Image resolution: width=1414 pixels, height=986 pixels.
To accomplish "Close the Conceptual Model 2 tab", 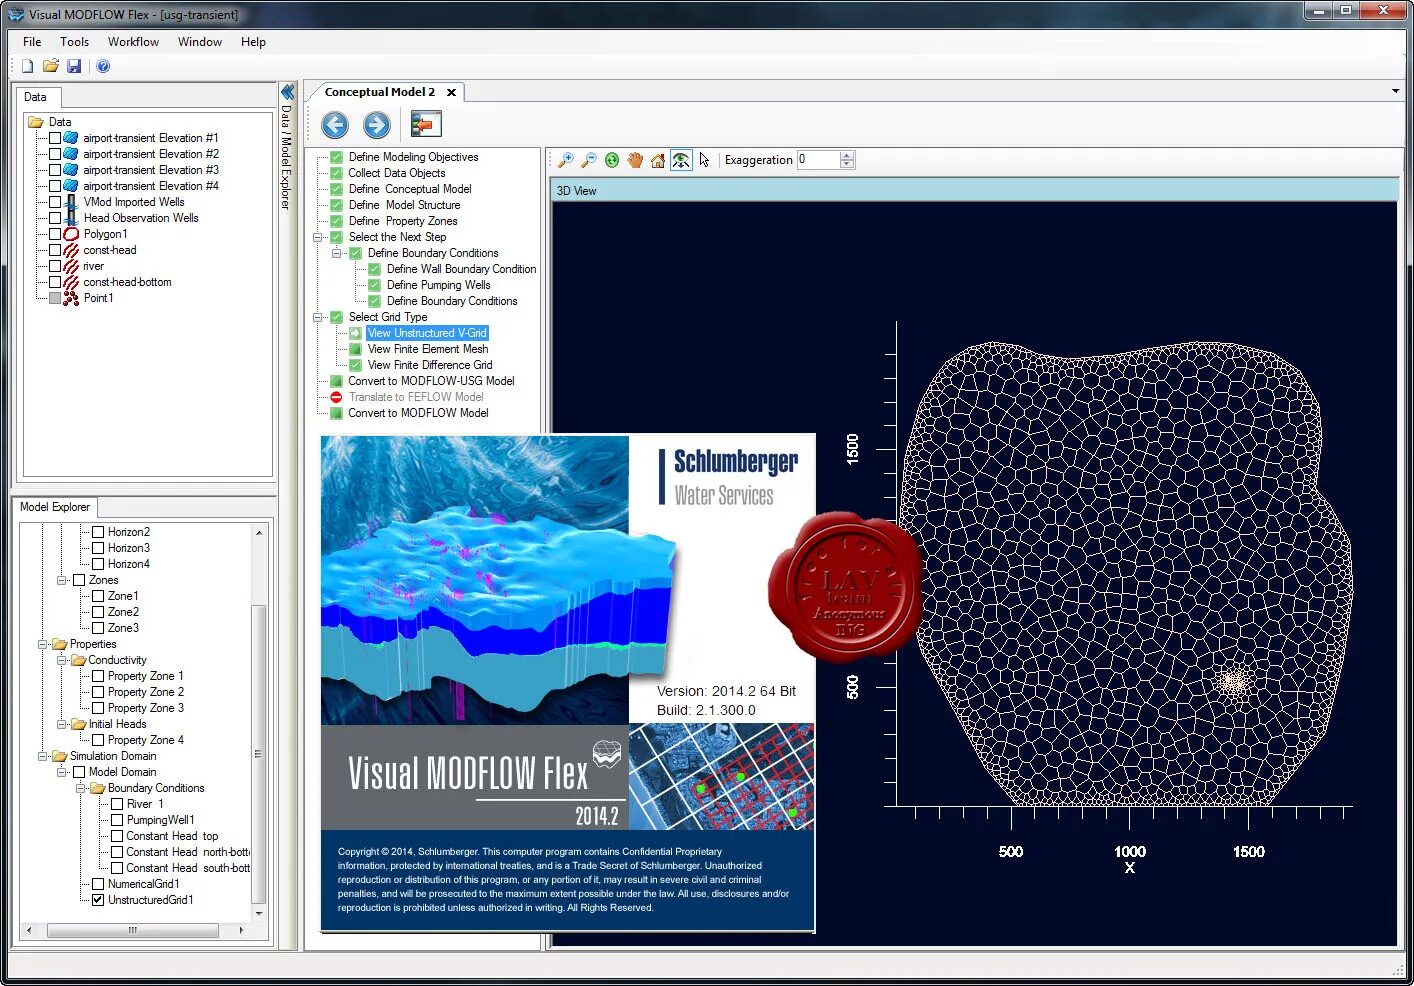I will (451, 93).
